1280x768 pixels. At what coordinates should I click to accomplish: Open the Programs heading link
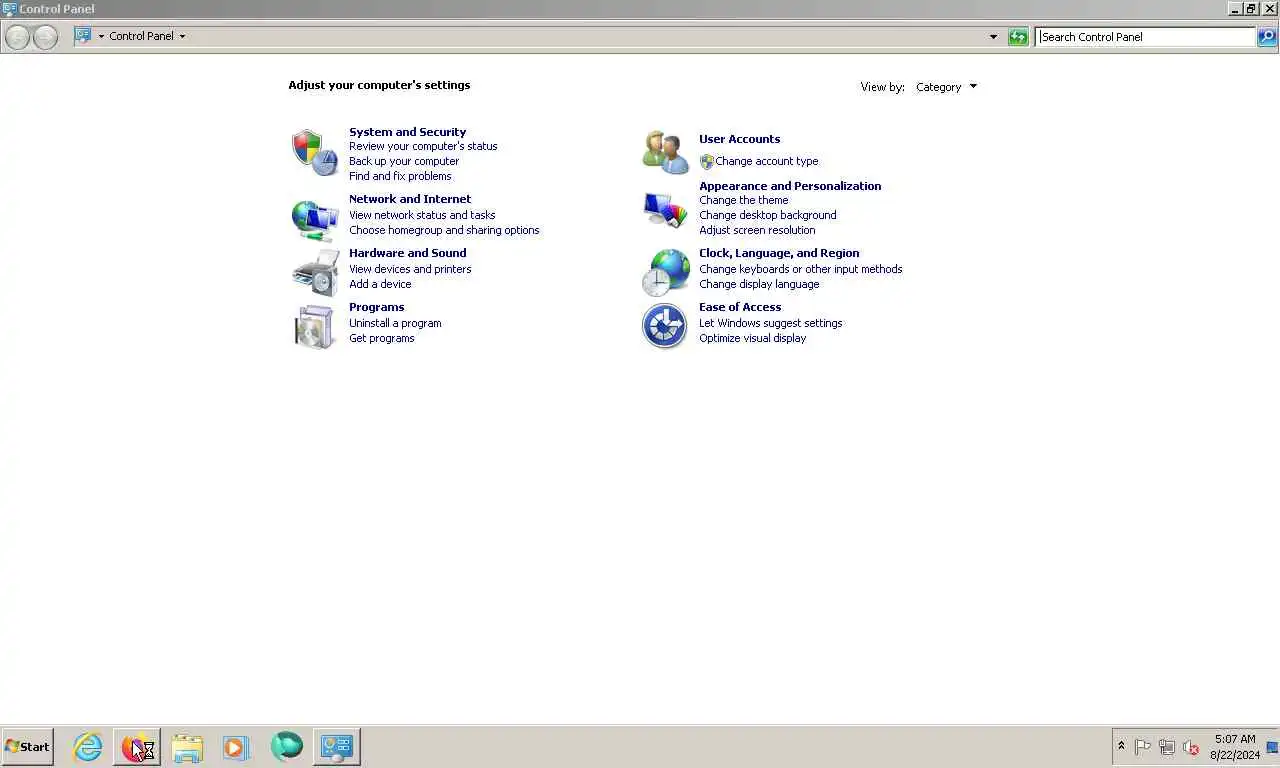(x=376, y=307)
